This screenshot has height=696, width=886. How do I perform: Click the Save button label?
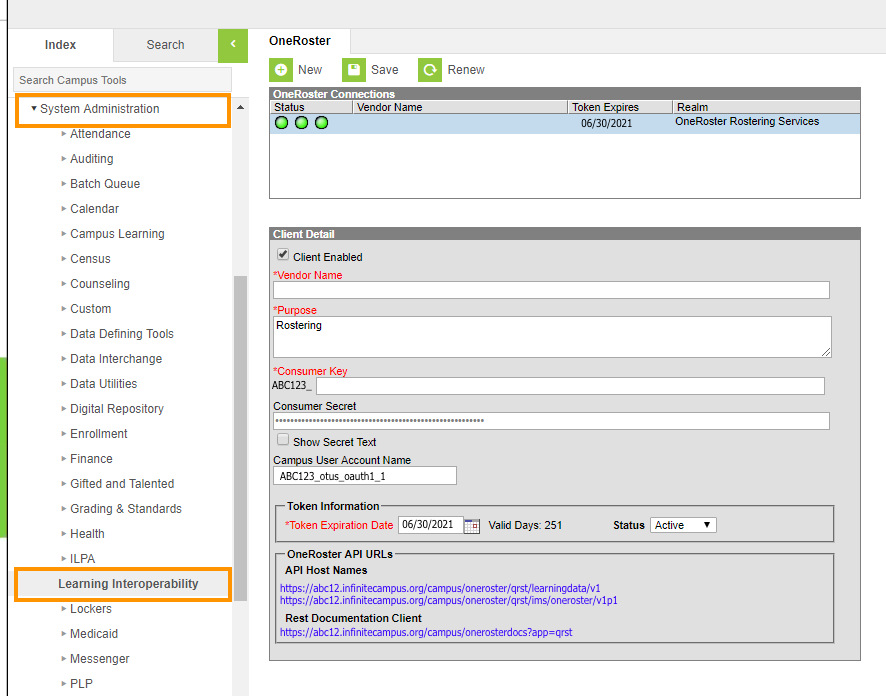tap(385, 70)
